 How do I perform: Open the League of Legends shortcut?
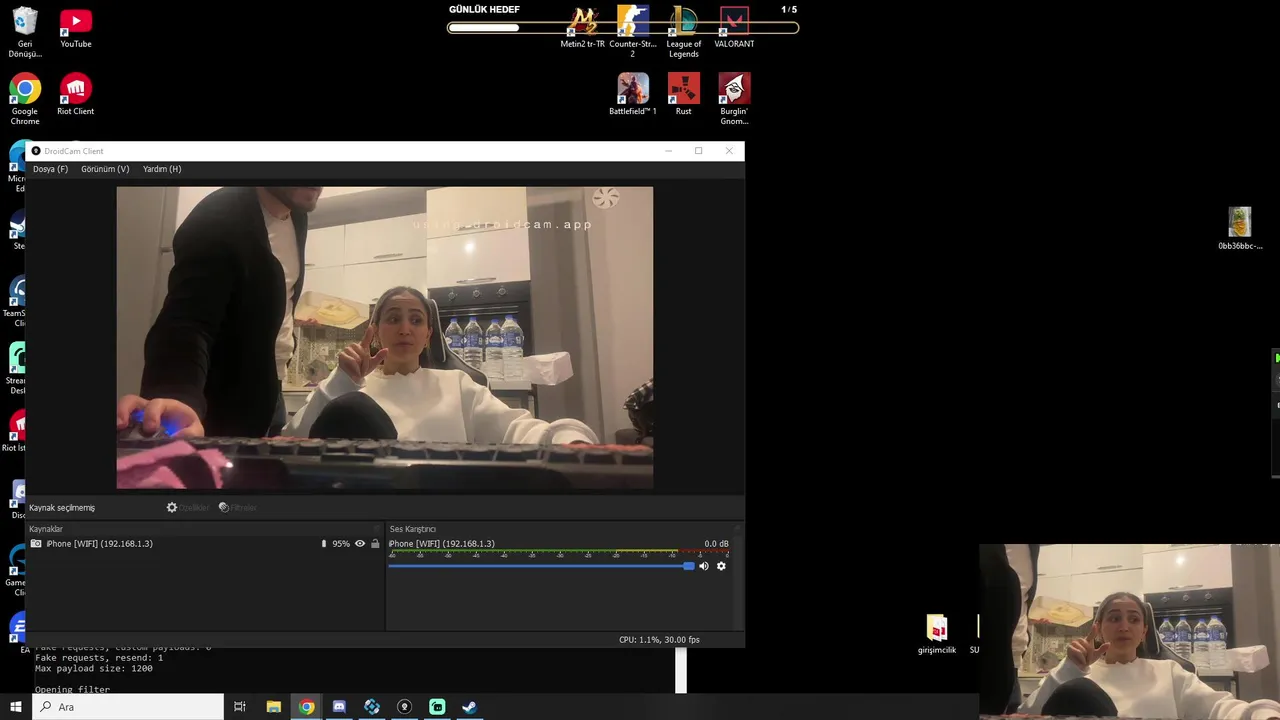pyautogui.click(x=684, y=32)
